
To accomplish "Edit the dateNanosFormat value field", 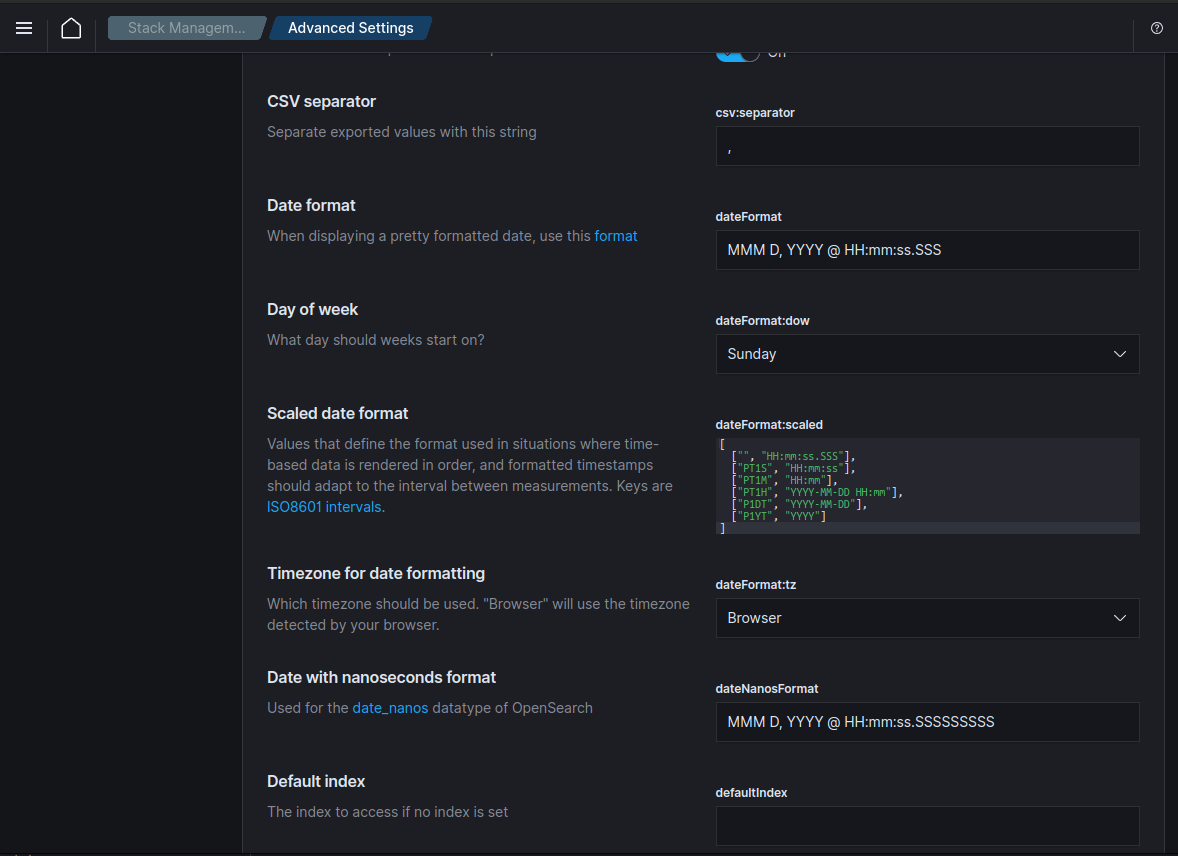I will [x=927, y=721].
